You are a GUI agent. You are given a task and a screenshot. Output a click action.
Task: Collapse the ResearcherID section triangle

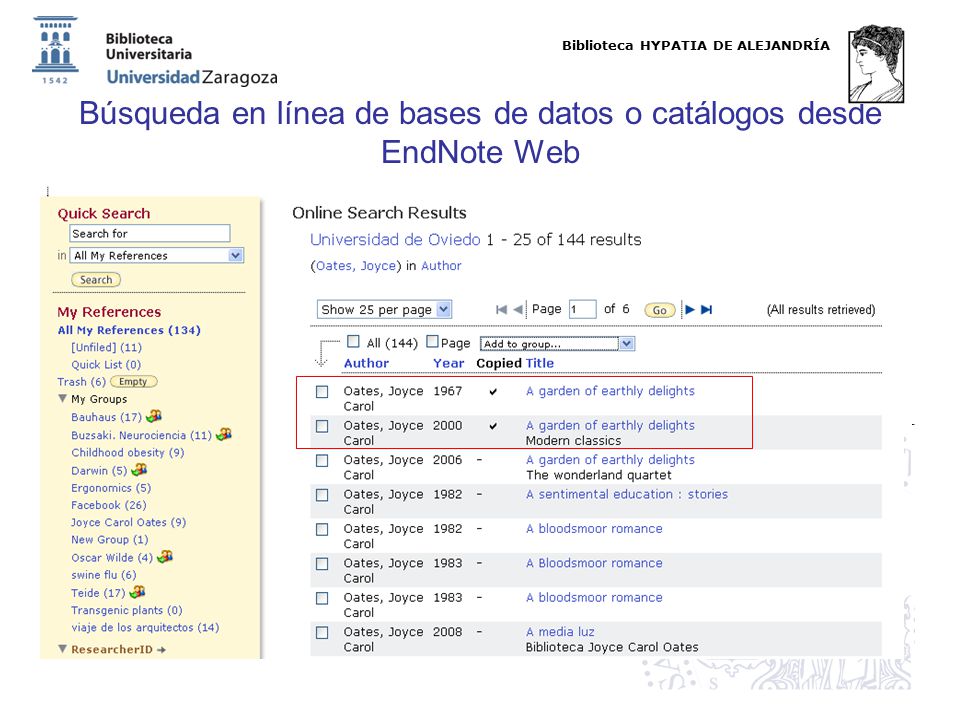pos(62,649)
